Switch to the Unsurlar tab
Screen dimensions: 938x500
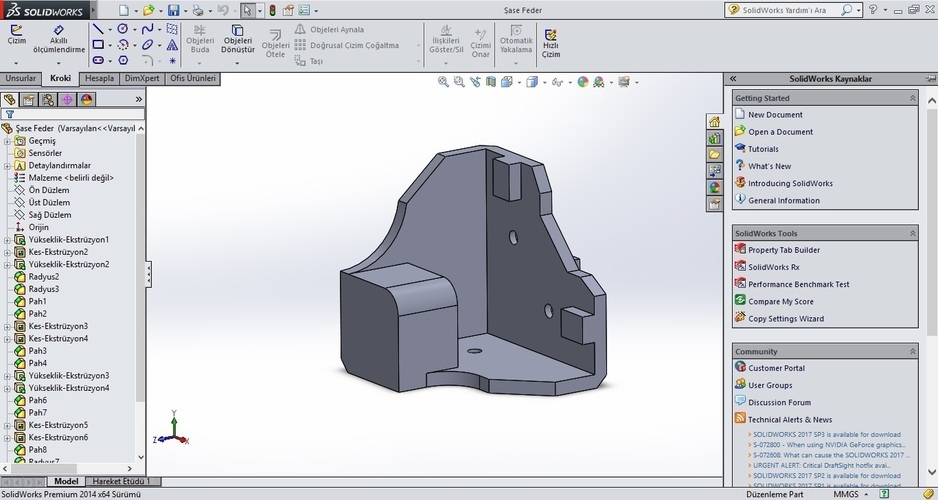pyautogui.click(x=21, y=78)
